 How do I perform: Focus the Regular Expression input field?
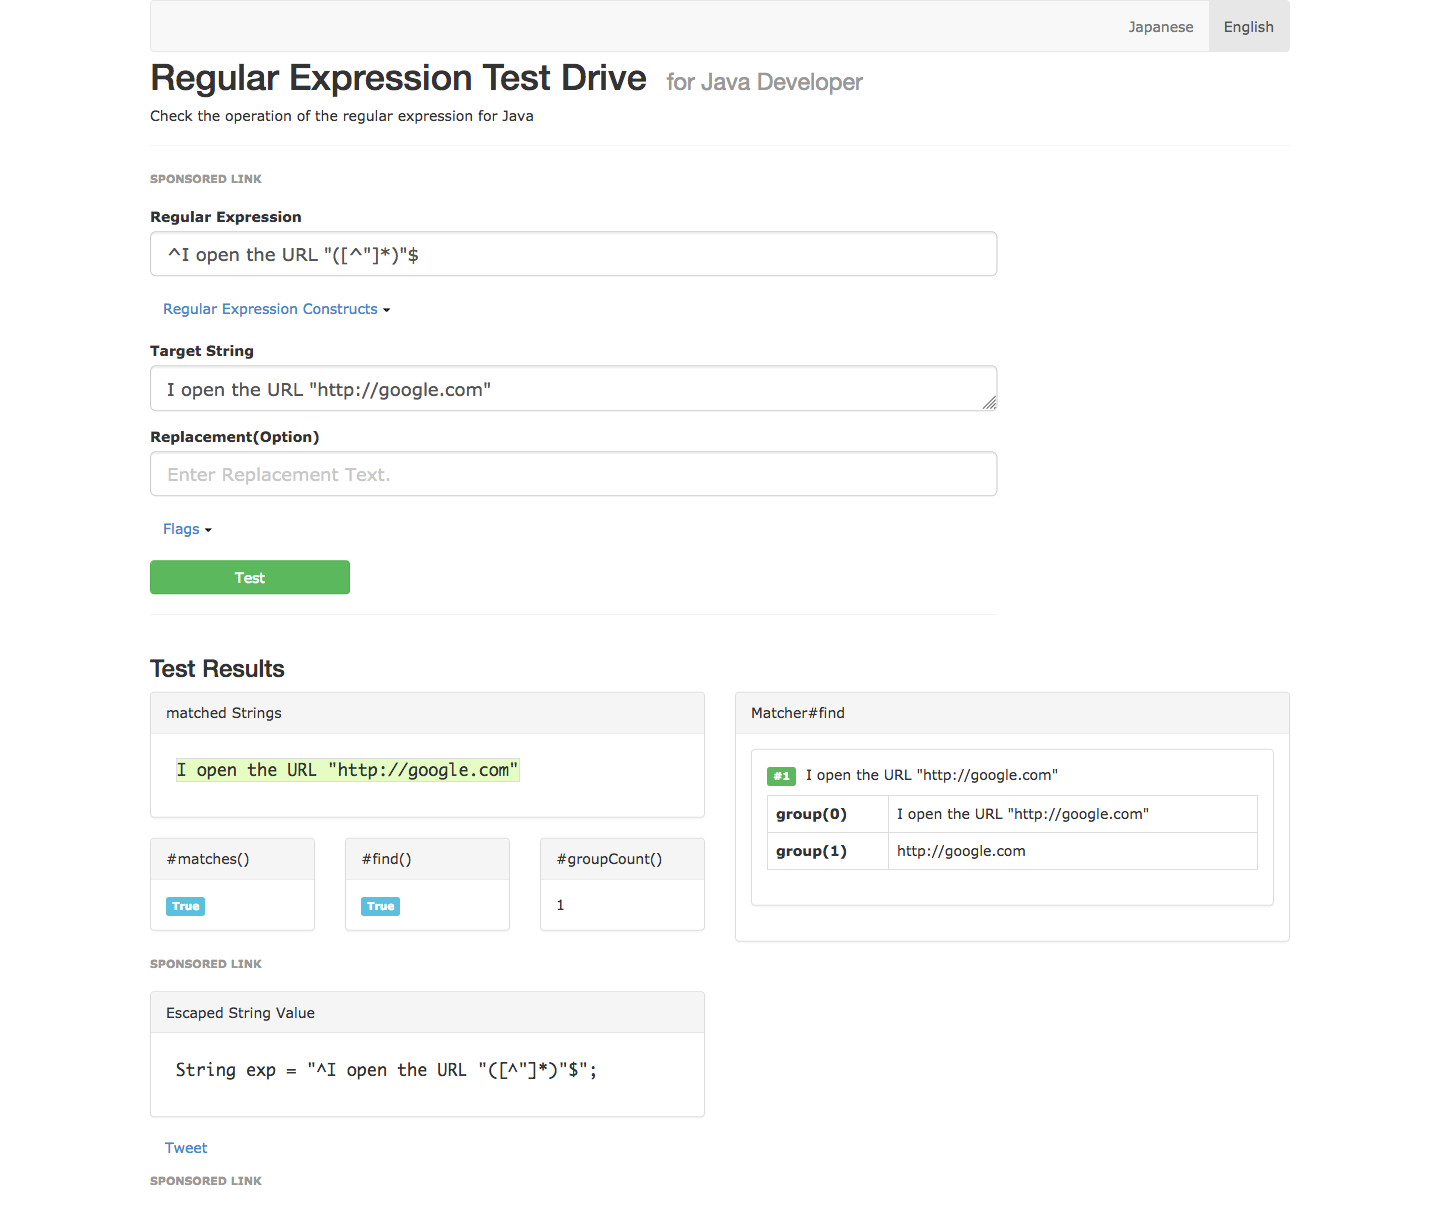click(573, 254)
